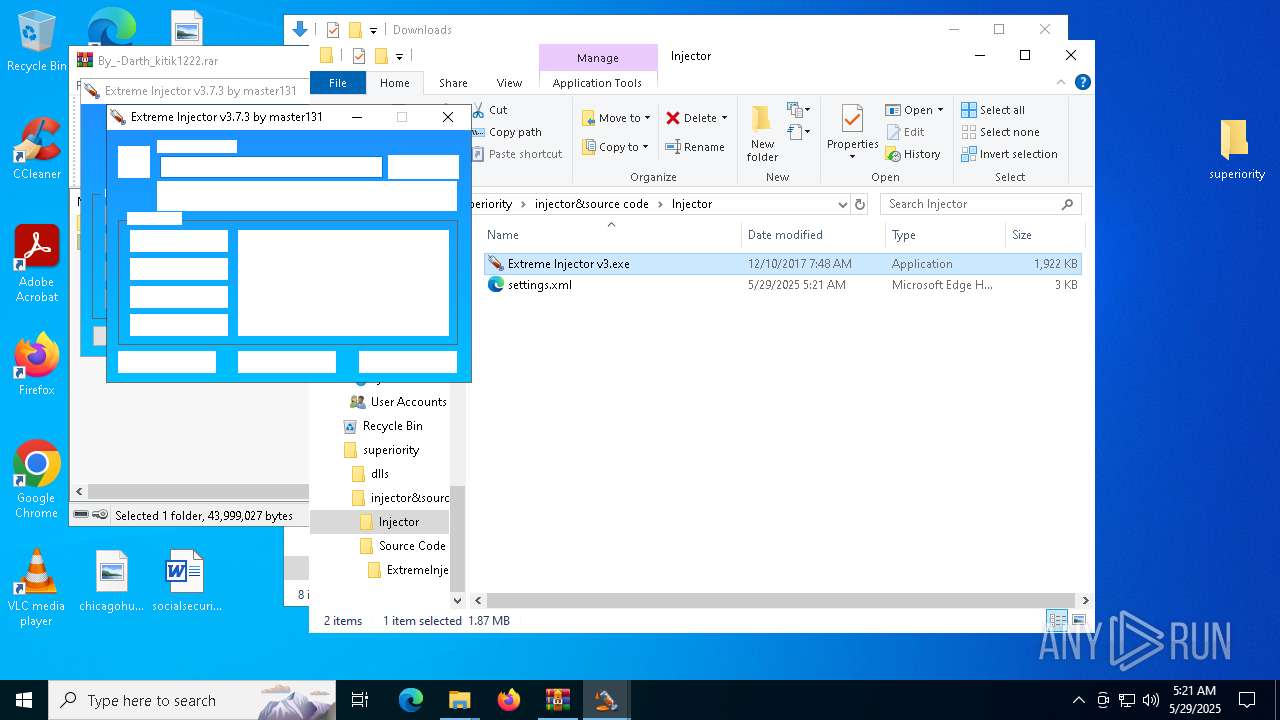Click Extreme Injector icon in the taskbar
This screenshot has height=720, width=1280.
point(605,700)
